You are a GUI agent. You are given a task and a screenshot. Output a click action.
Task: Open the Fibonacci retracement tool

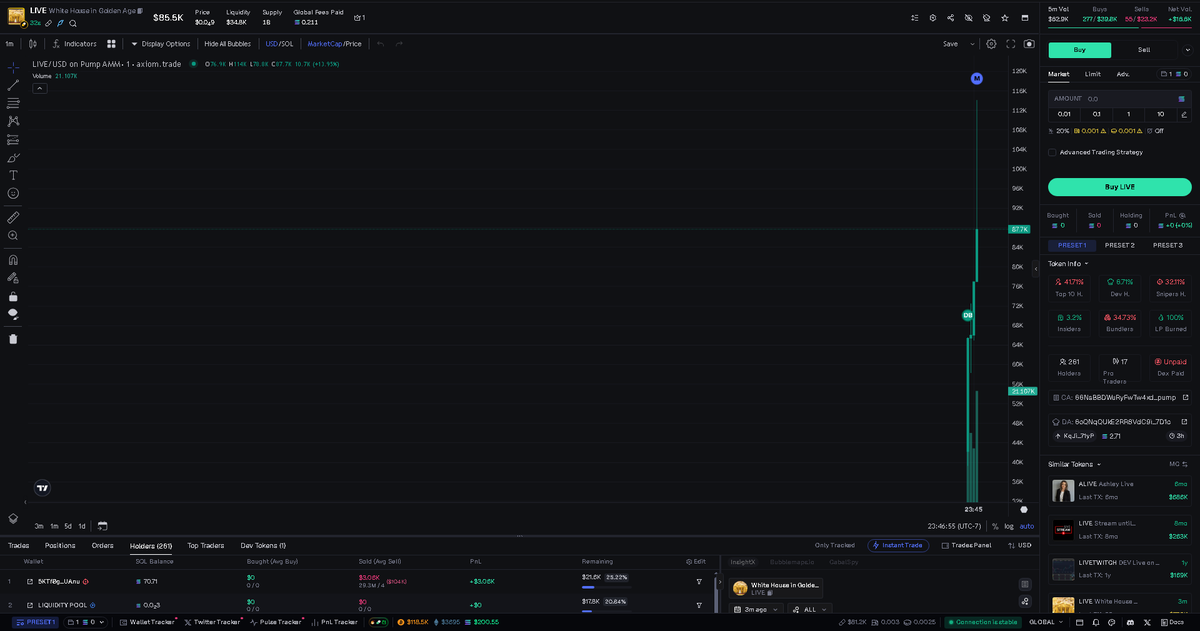[13, 103]
